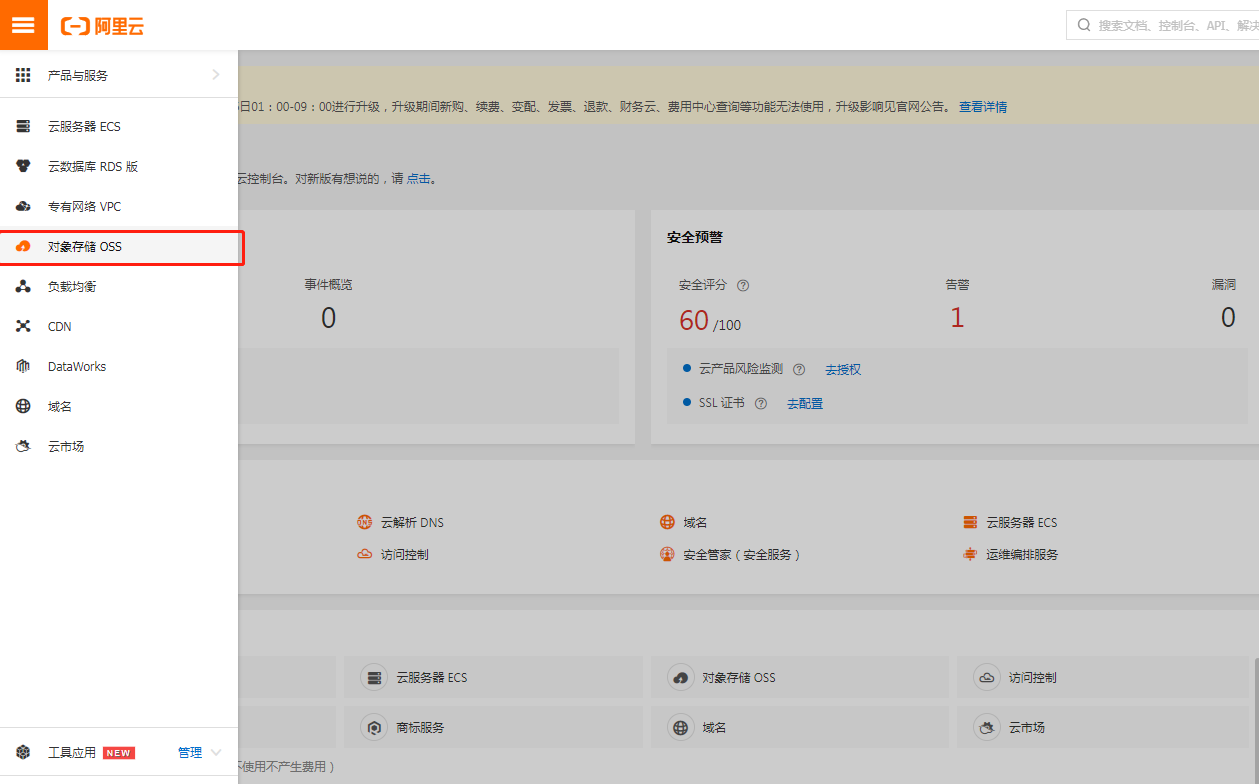Click the 云服务器 ECS product card
Screen dimensions: 1259x784
click(493, 678)
